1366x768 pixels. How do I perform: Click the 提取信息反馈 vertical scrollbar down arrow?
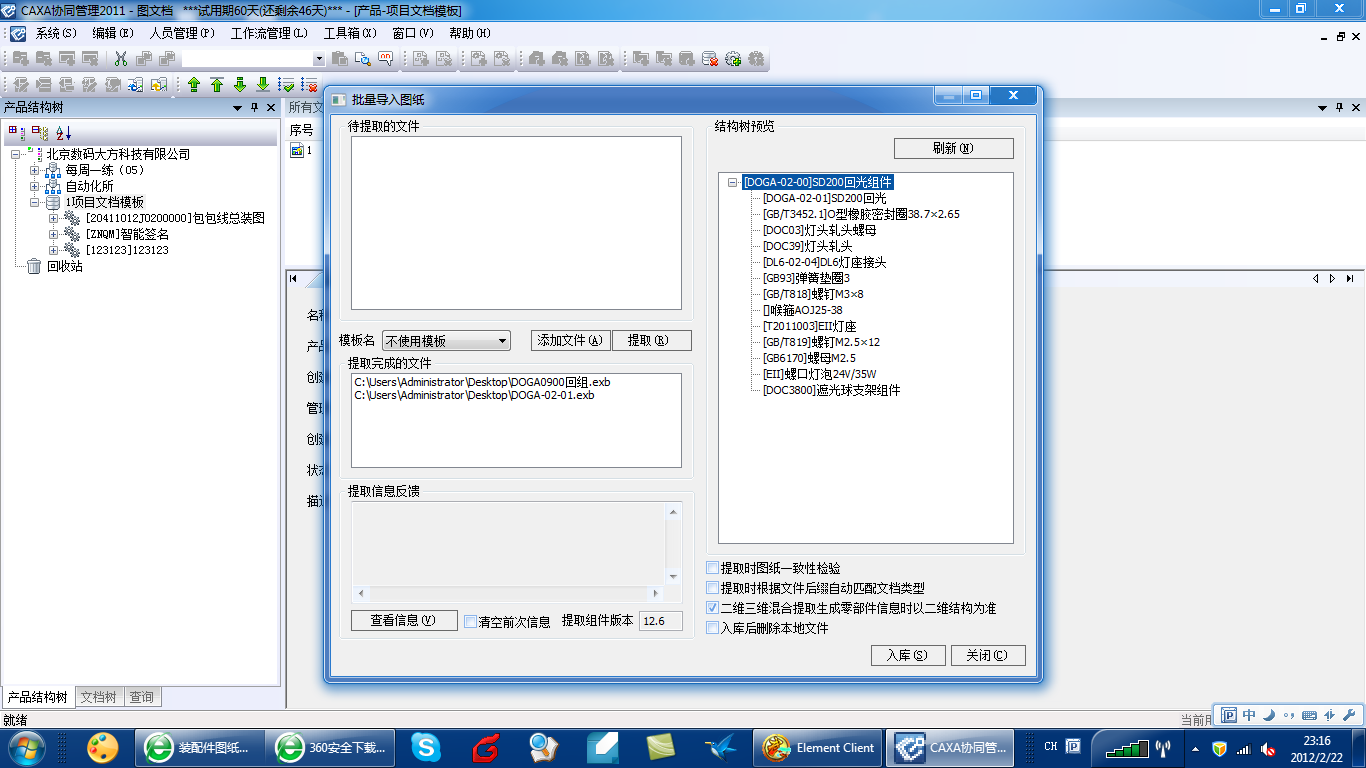tap(673, 577)
